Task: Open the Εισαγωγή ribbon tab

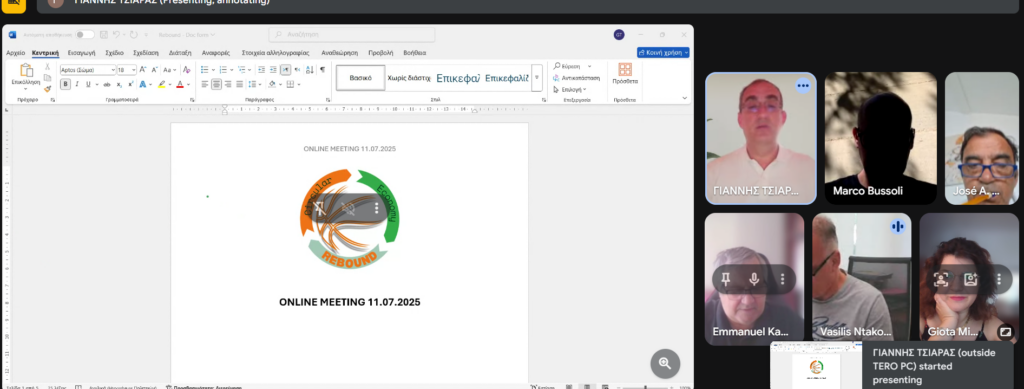Action: pyautogui.click(x=82, y=53)
